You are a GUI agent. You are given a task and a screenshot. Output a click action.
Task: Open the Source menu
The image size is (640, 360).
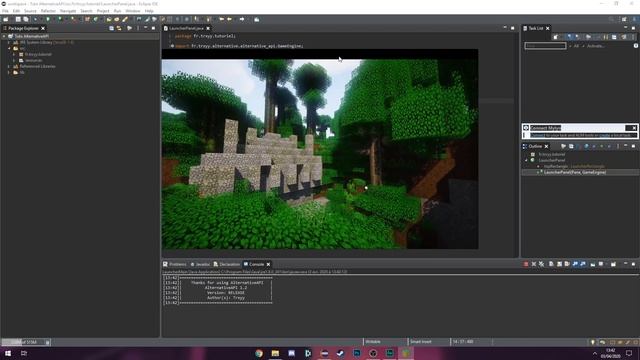(30, 11)
